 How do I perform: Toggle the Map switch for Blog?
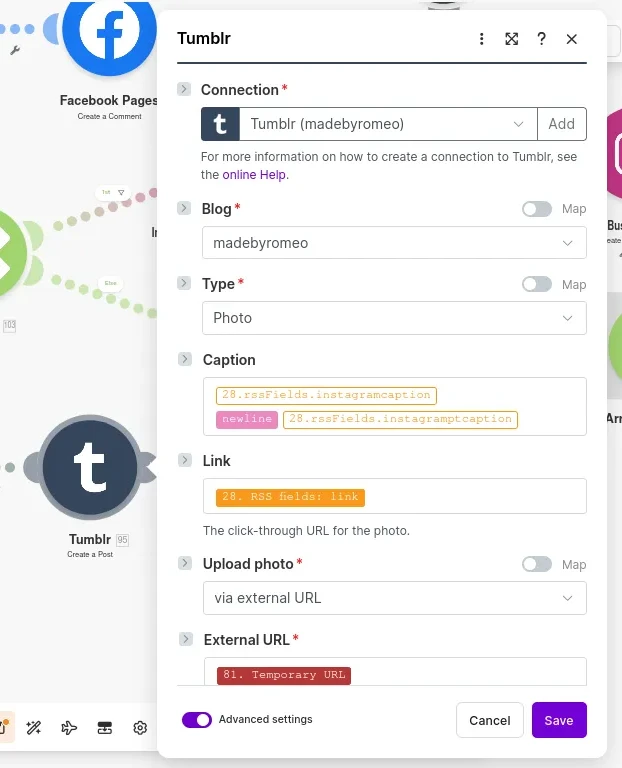[537, 209]
